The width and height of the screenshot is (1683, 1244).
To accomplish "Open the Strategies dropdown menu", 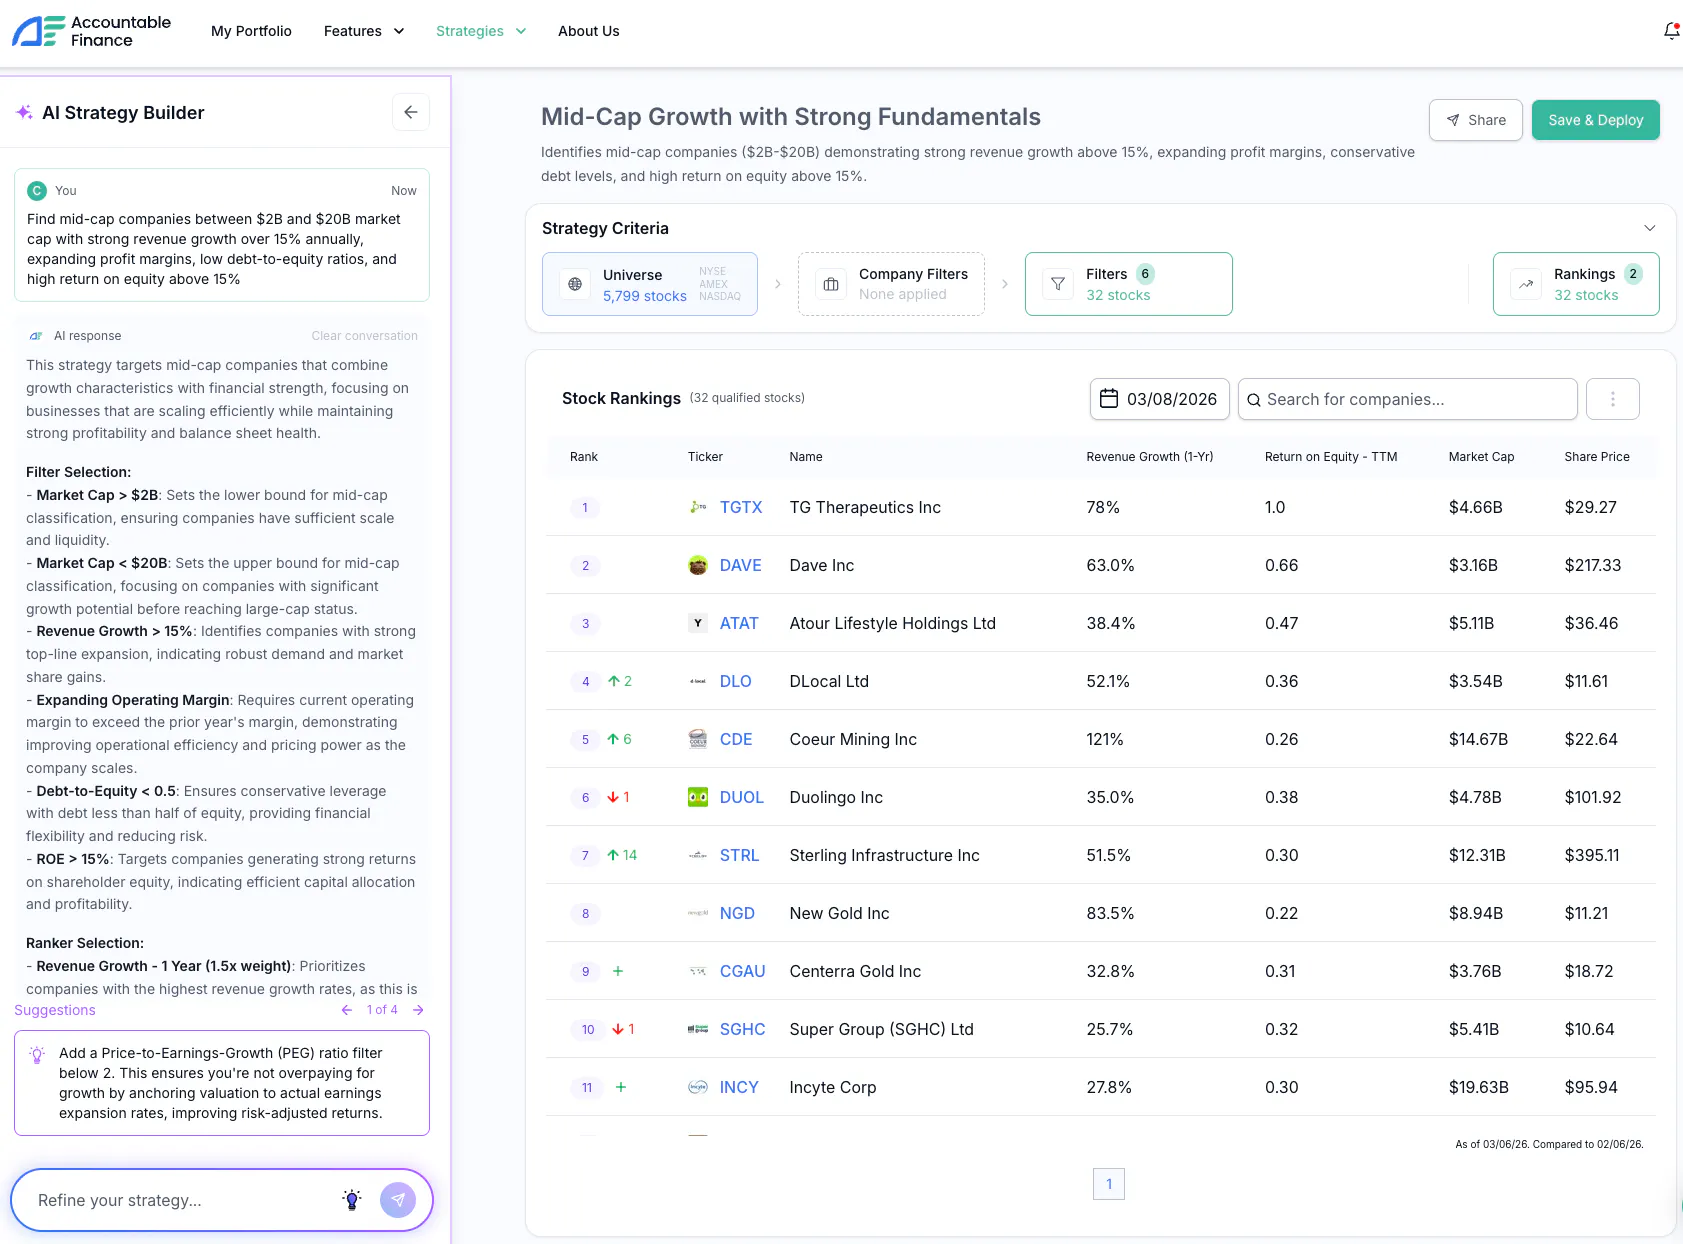I will (x=481, y=31).
